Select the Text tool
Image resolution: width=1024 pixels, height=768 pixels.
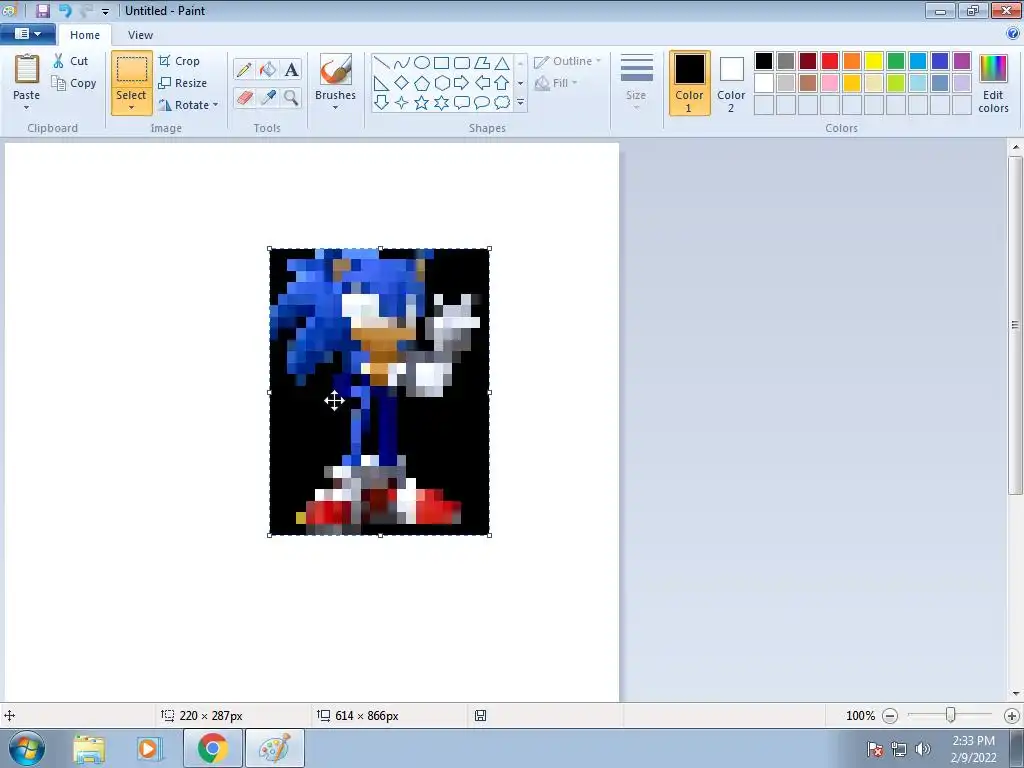click(291, 69)
